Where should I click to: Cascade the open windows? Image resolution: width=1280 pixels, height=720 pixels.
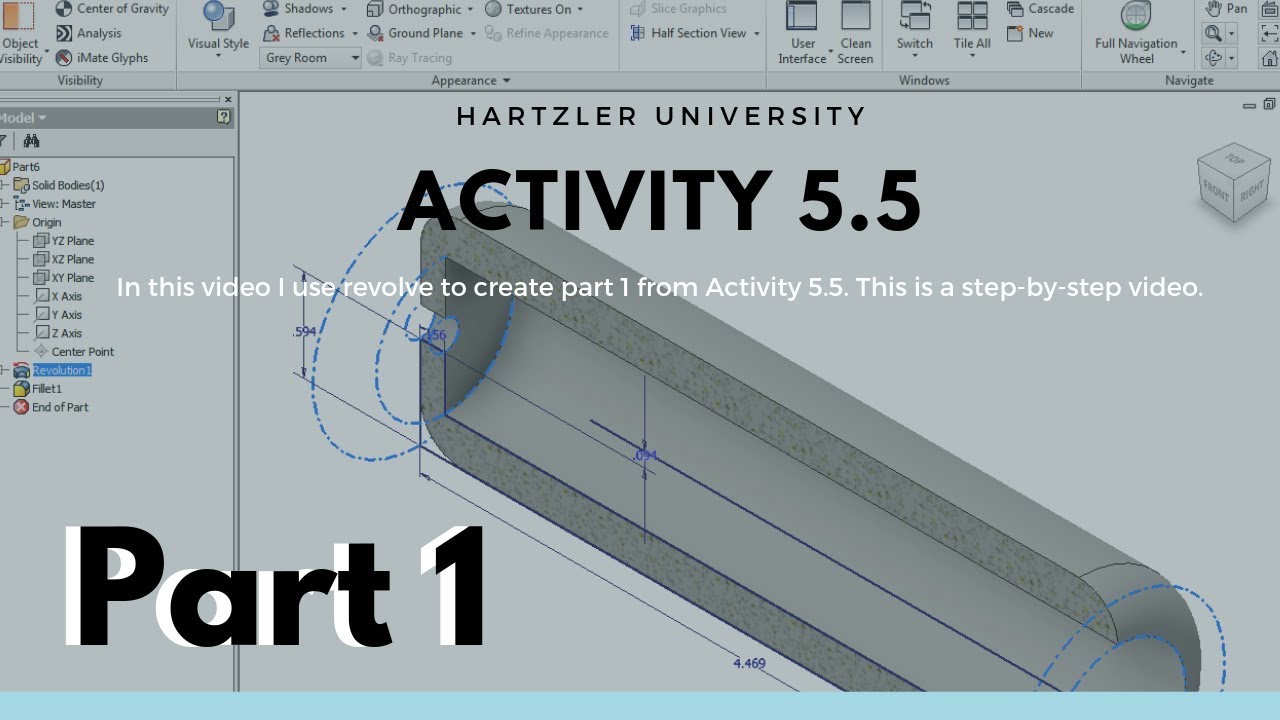tap(1040, 9)
